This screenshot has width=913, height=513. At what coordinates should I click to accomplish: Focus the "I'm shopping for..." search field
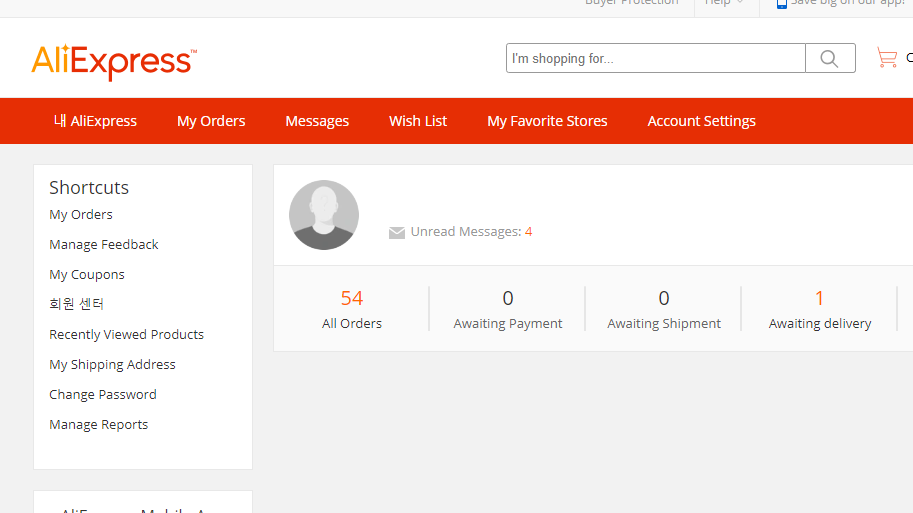[x=656, y=58]
